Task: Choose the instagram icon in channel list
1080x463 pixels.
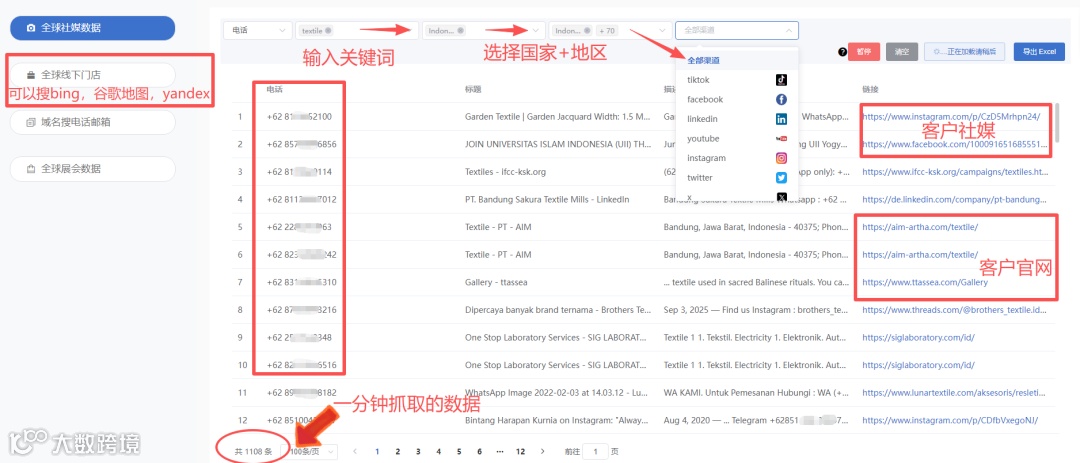Action: 781,158
